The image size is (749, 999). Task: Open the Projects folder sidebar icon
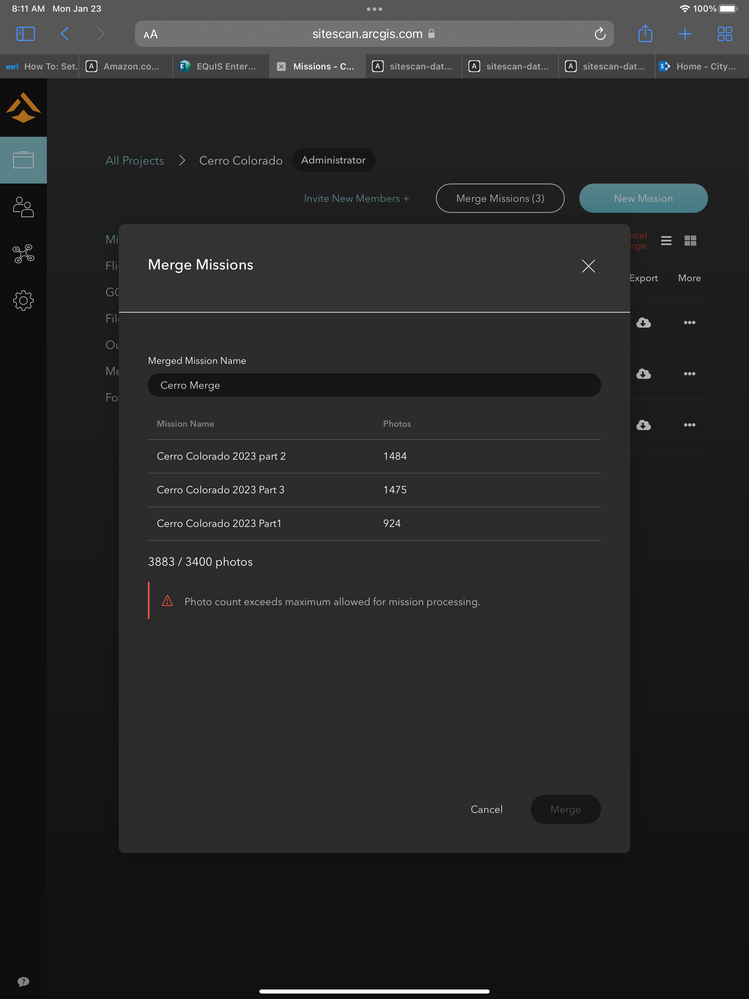click(23, 160)
